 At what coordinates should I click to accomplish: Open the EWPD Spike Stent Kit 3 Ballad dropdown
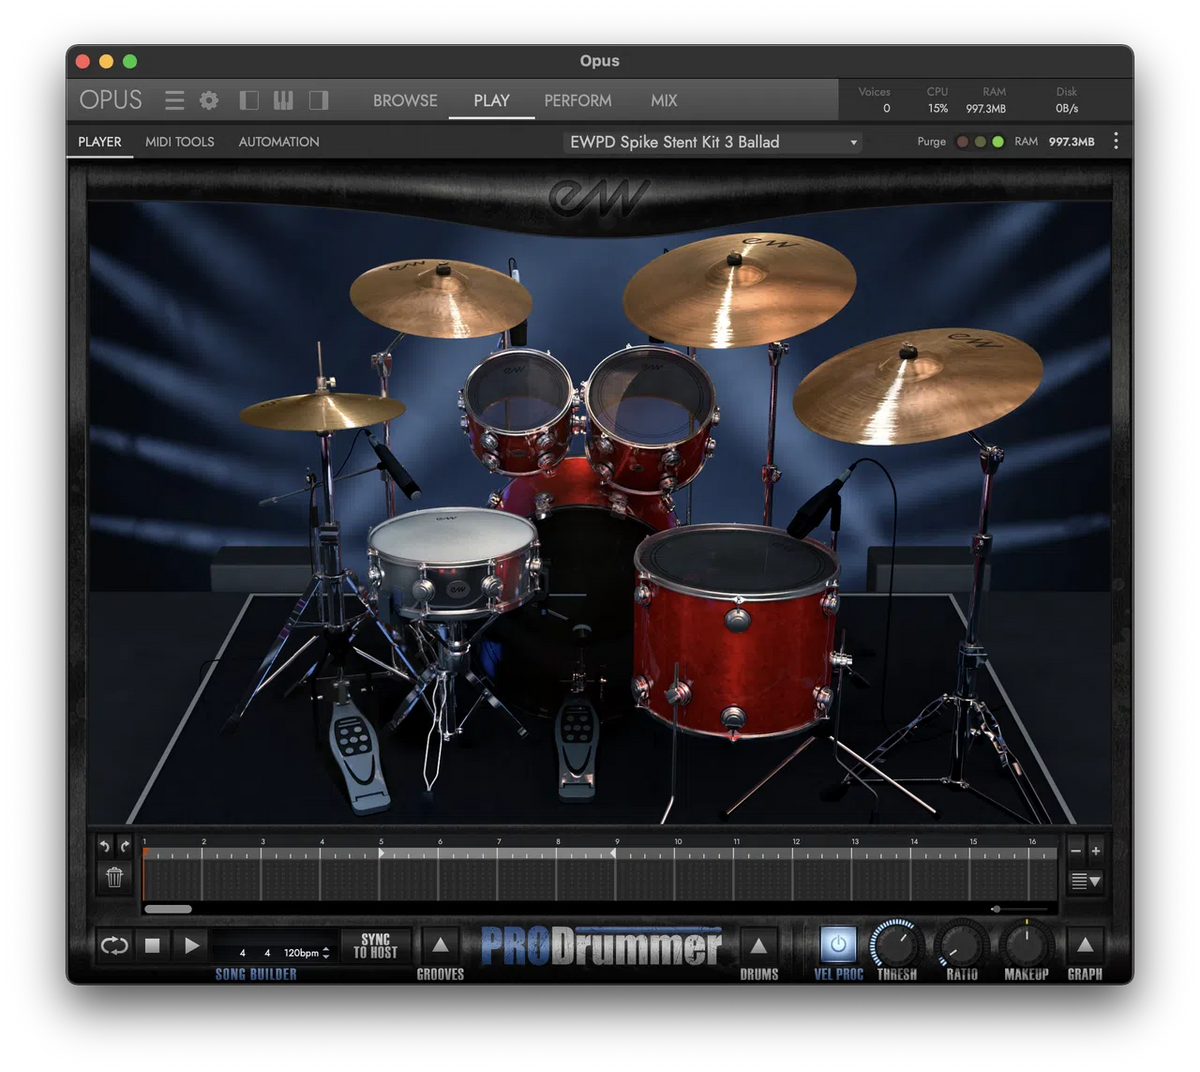712,142
